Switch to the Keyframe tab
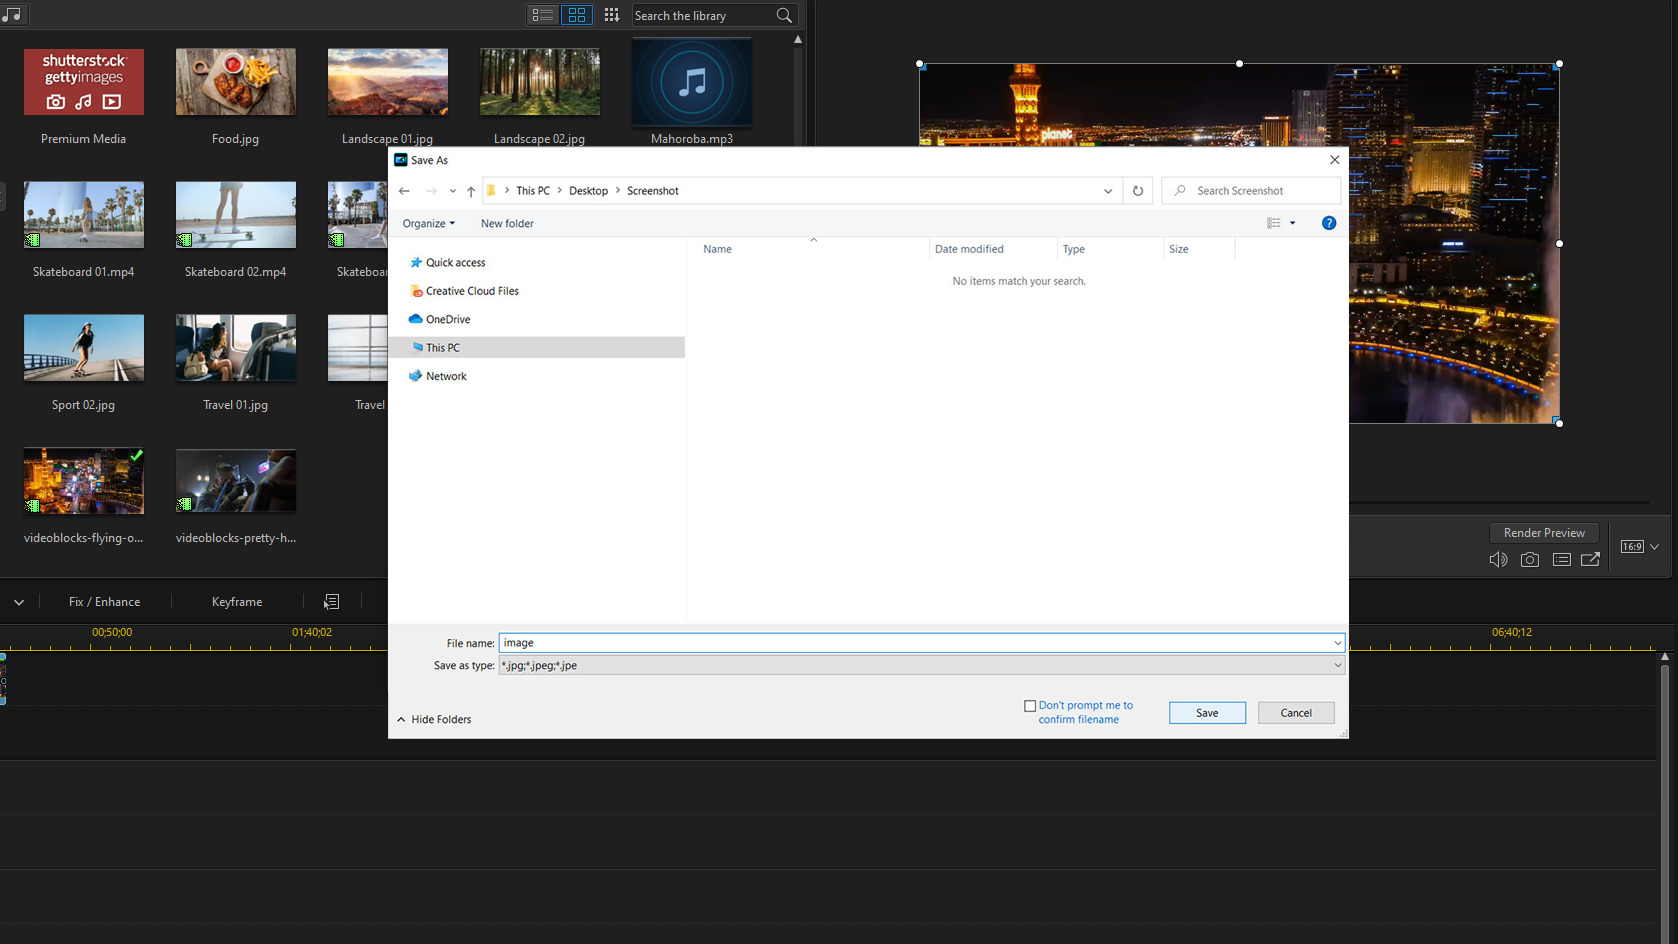 click(236, 601)
